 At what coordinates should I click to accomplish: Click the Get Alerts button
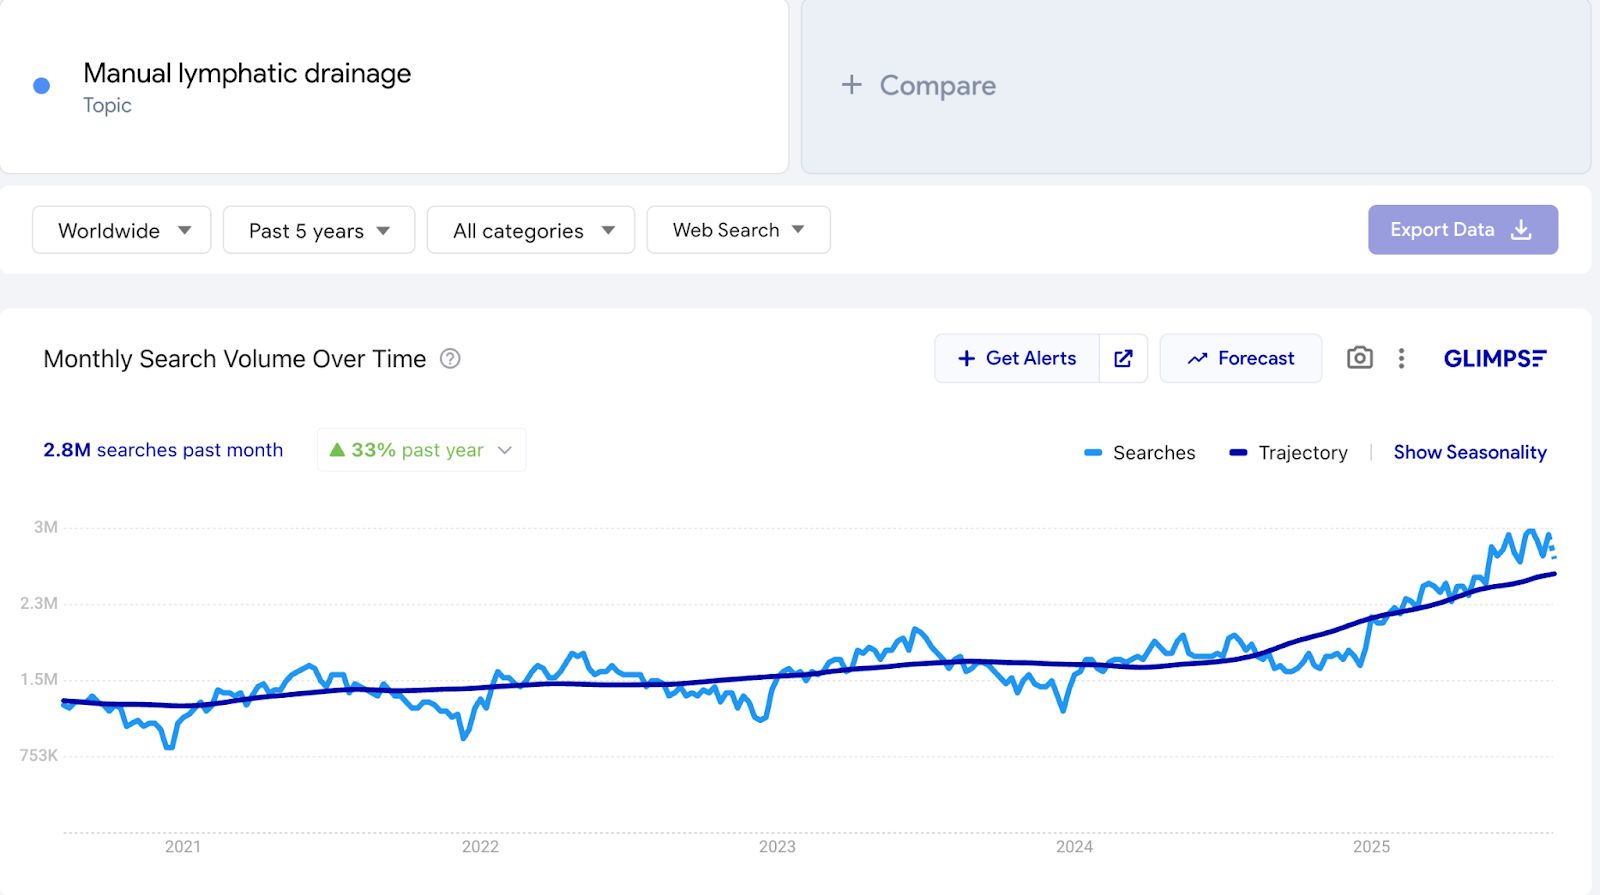point(1017,358)
